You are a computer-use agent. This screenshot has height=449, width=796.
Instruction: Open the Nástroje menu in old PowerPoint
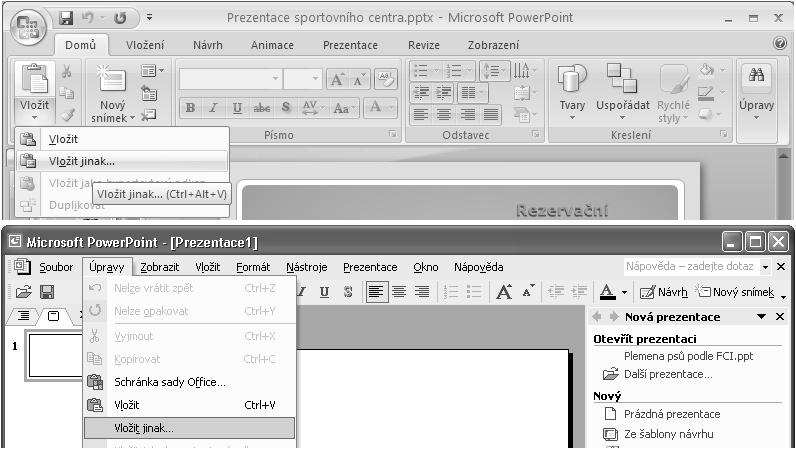[307, 267]
